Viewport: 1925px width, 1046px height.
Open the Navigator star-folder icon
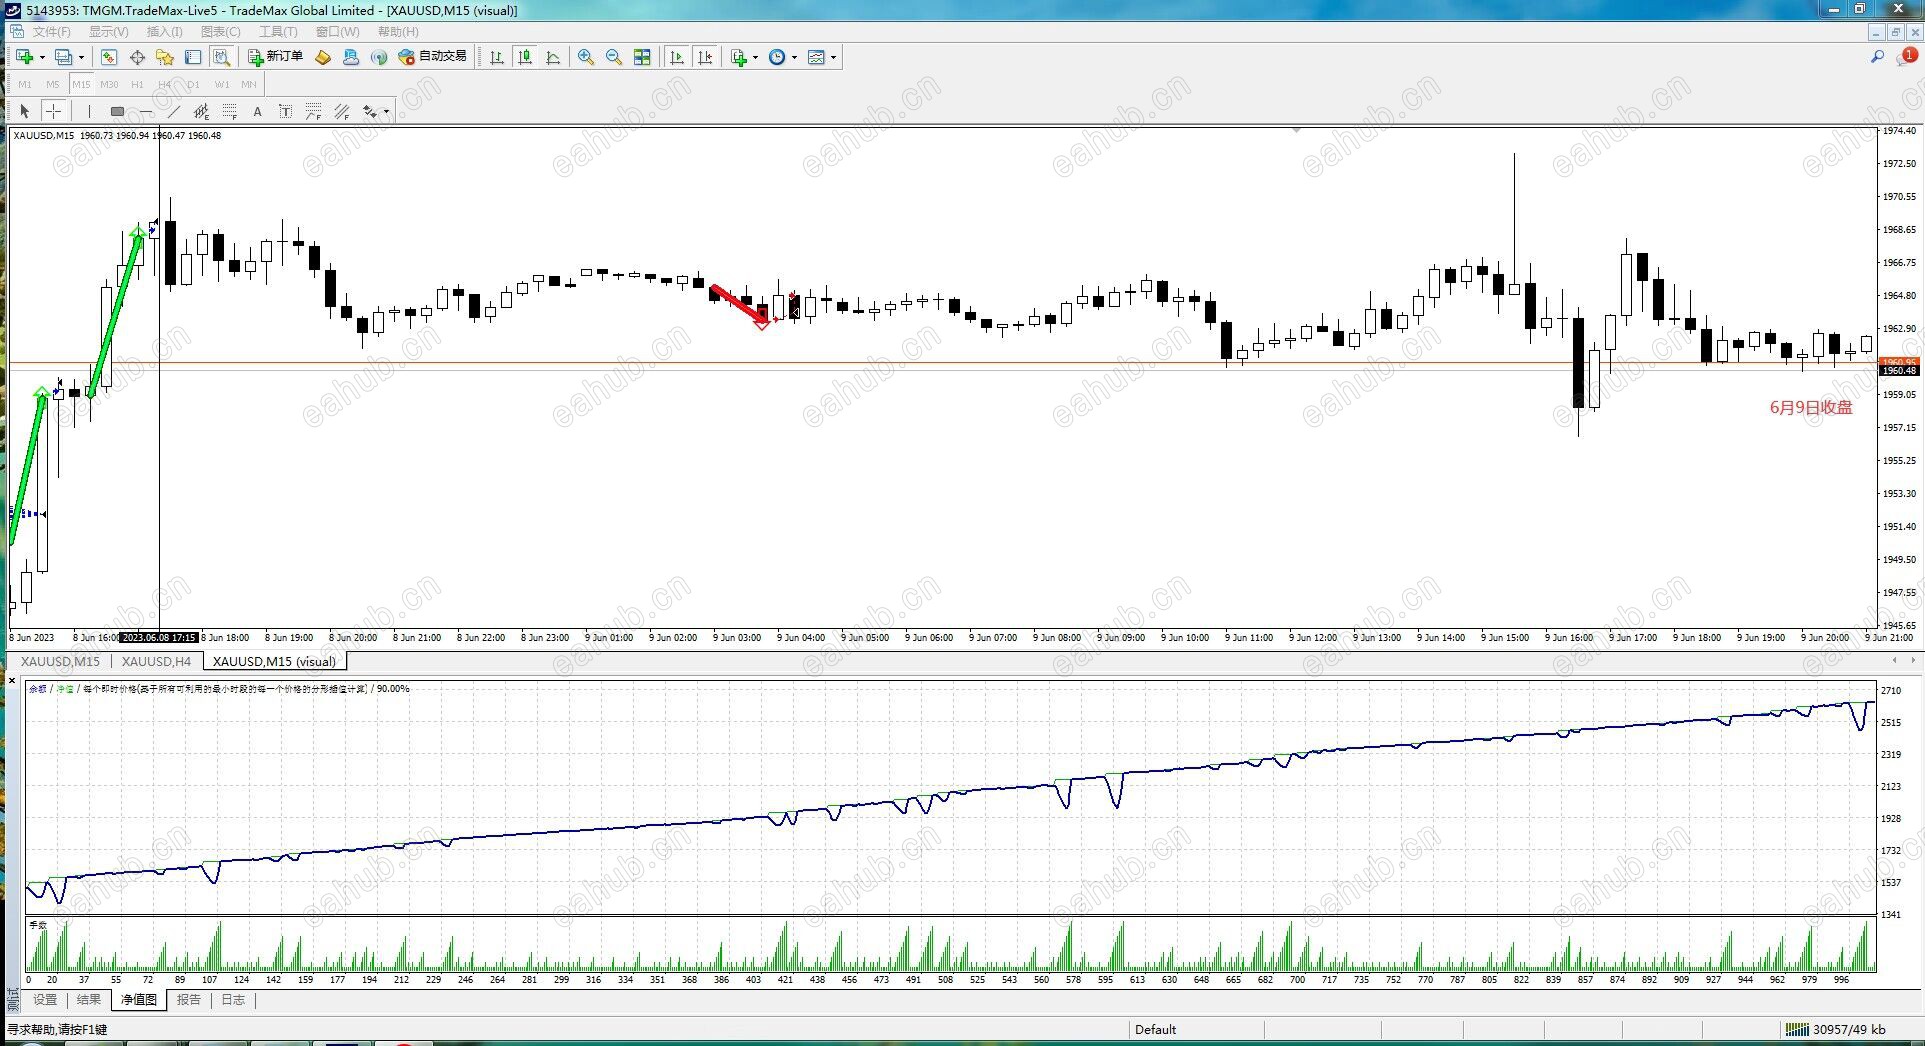click(x=165, y=57)
